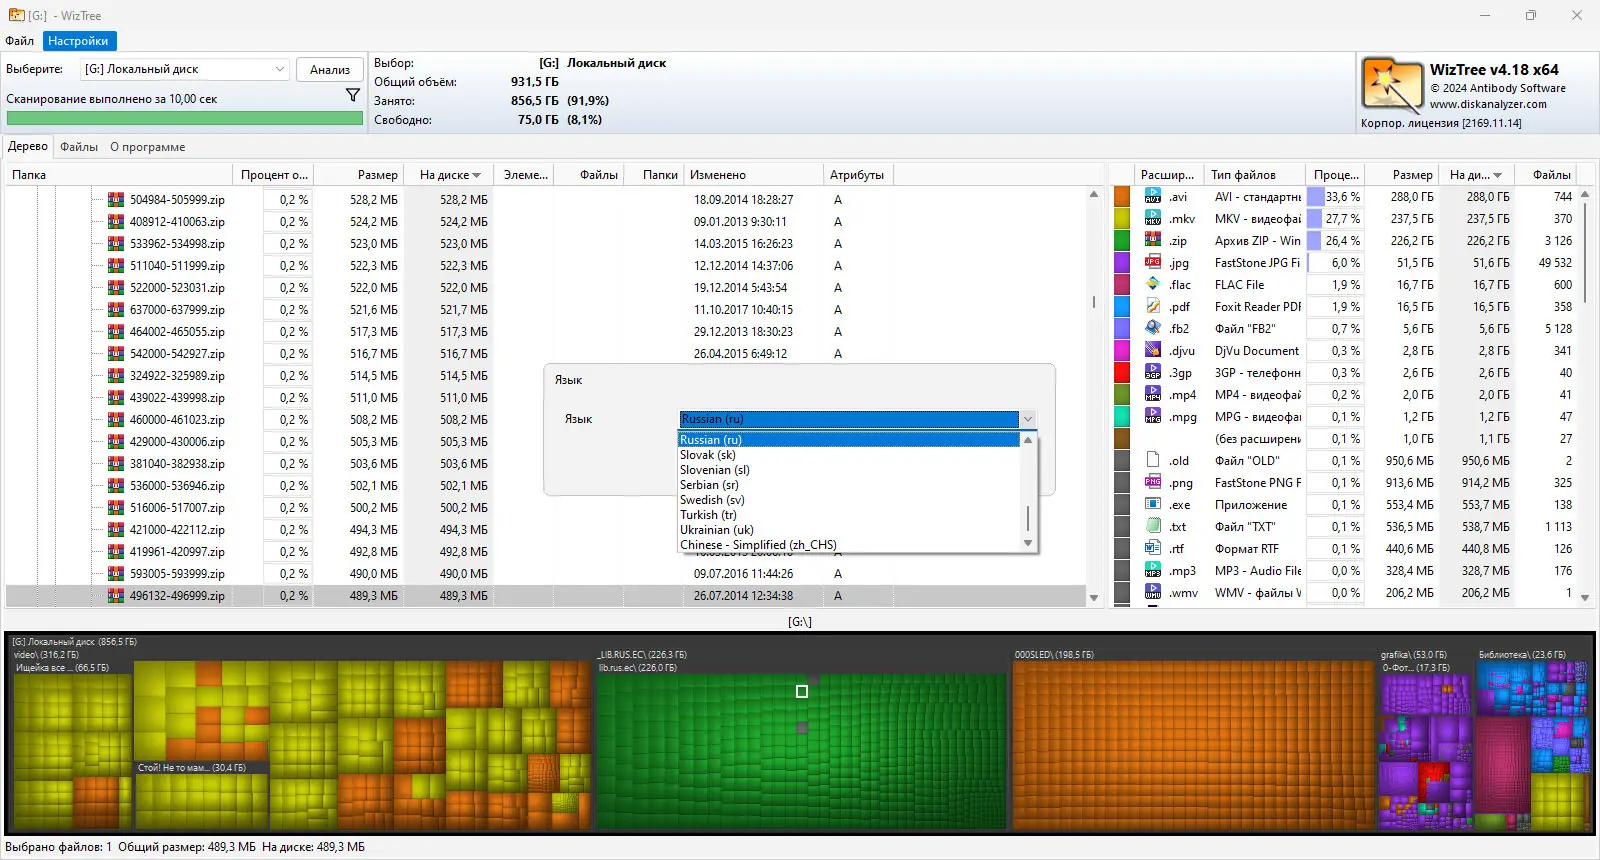Click the .3gp file type icon
Image resolution: width=1600 pixels, height=860 pixels.
point(1153,373)
